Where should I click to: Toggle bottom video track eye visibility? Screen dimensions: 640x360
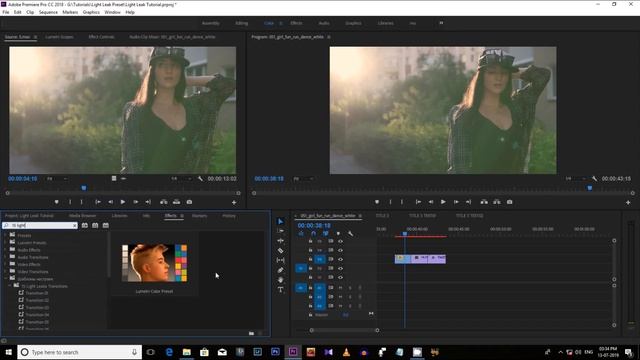pos(340,277)
